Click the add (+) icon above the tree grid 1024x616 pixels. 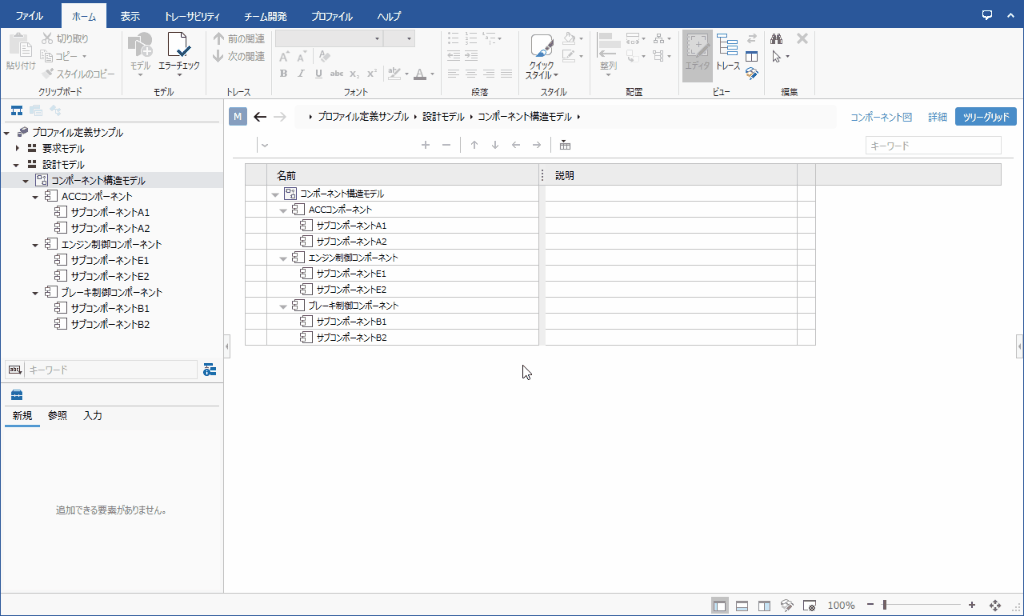coord(426,145)
